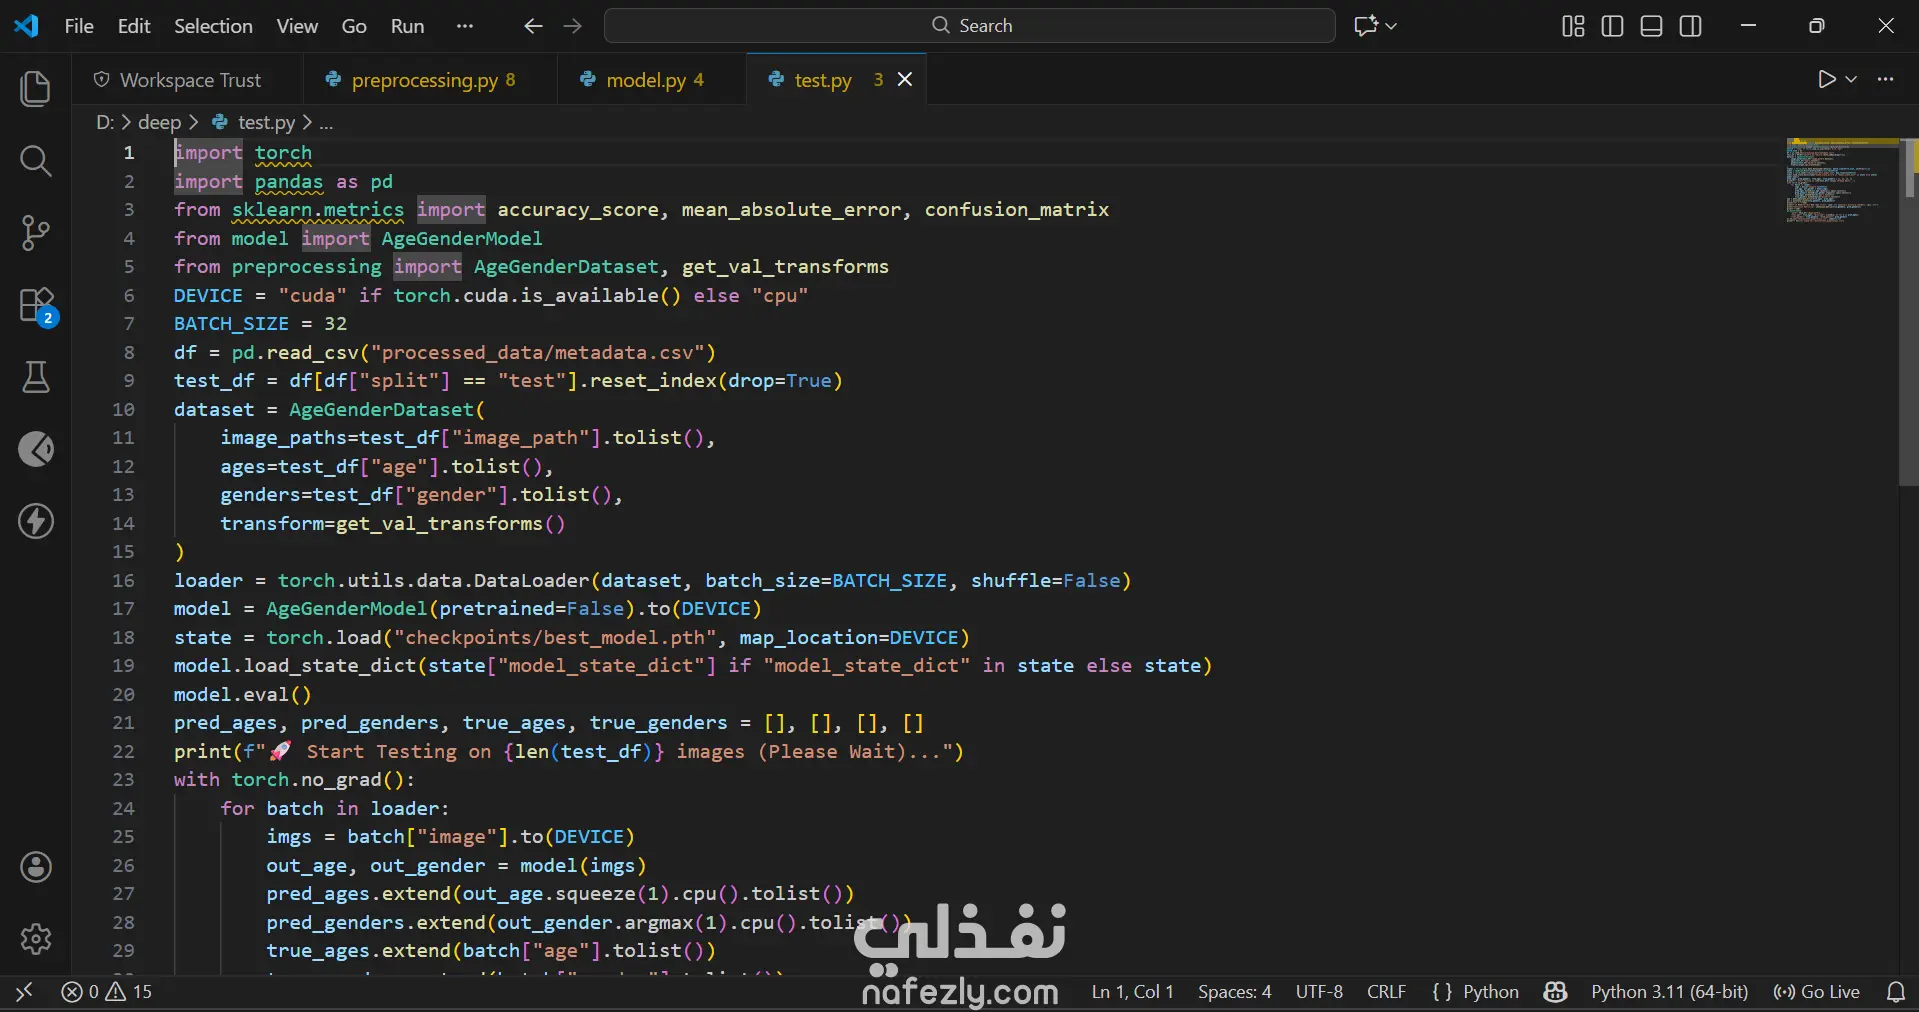Image resolution: width=1919 pixels, height=1012 pixels.
Task: Open the Source Control view
Action: click(36, 233)
